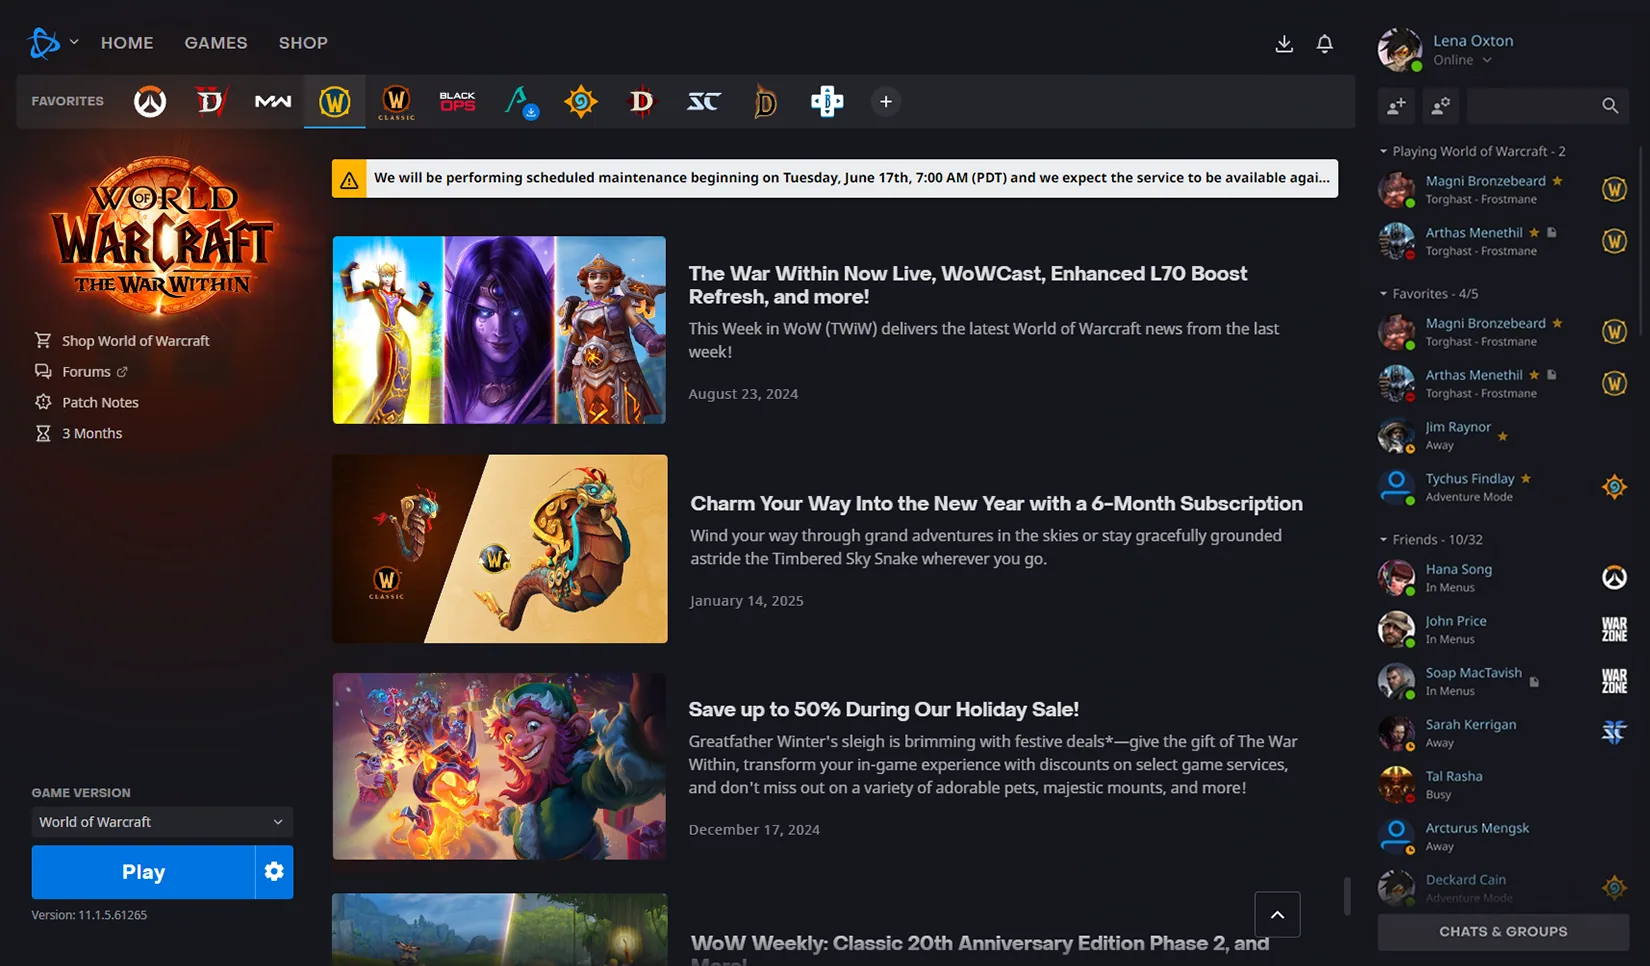Select the Blizzard Arcade Collection icon

[827, 102]
